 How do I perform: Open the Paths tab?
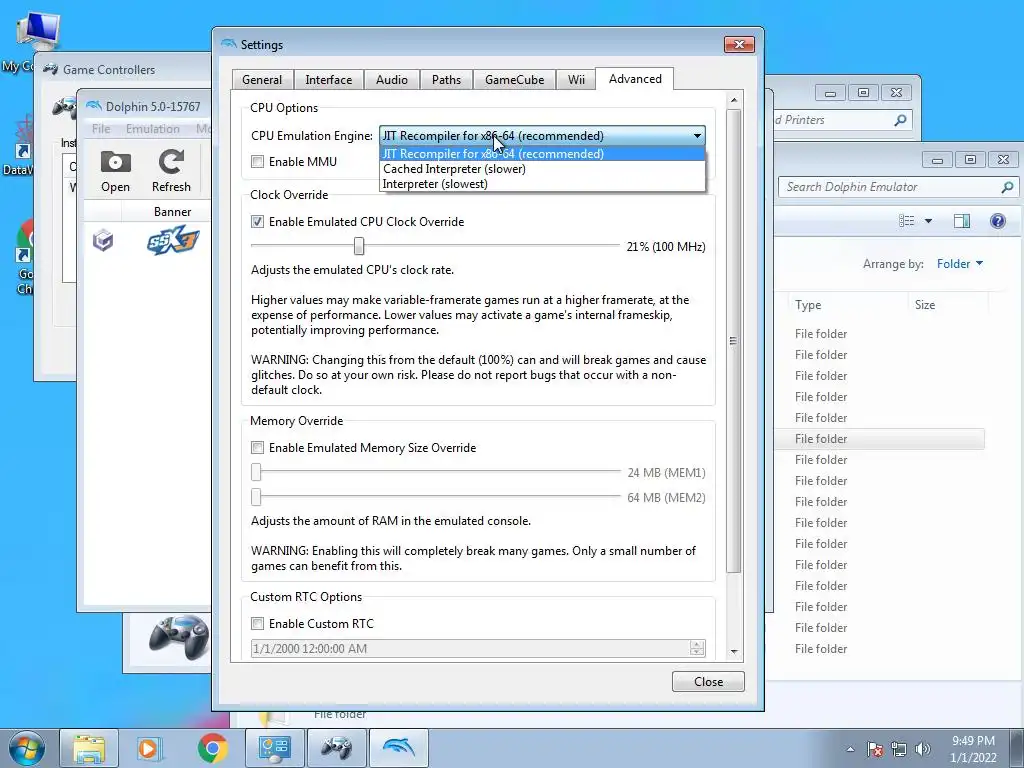point(446,80)
